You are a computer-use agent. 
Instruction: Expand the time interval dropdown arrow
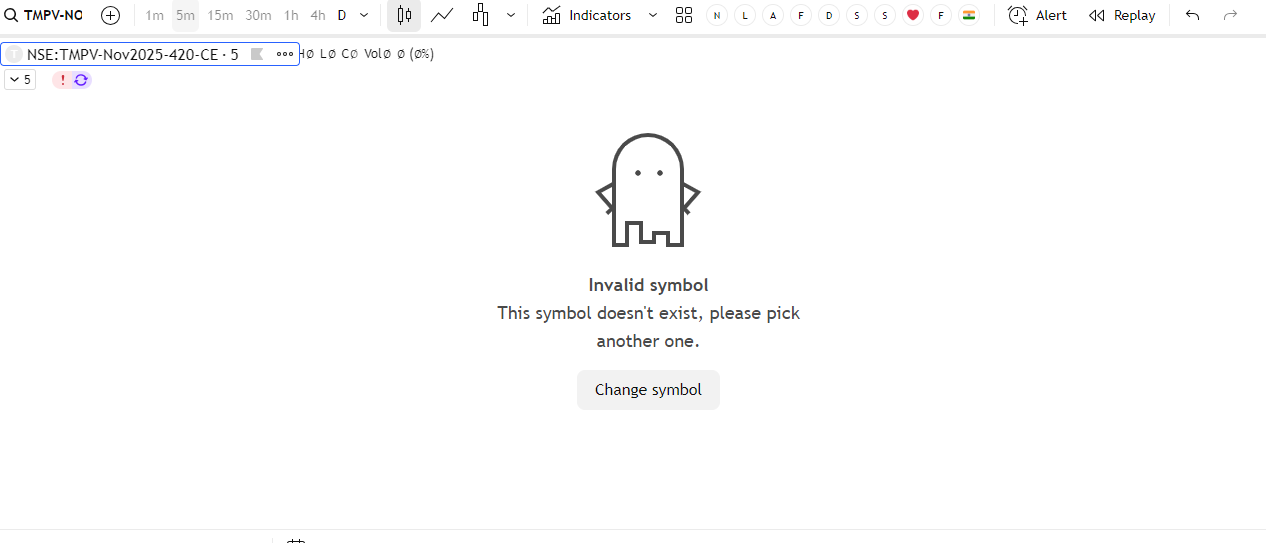click(x=364, y=16)
